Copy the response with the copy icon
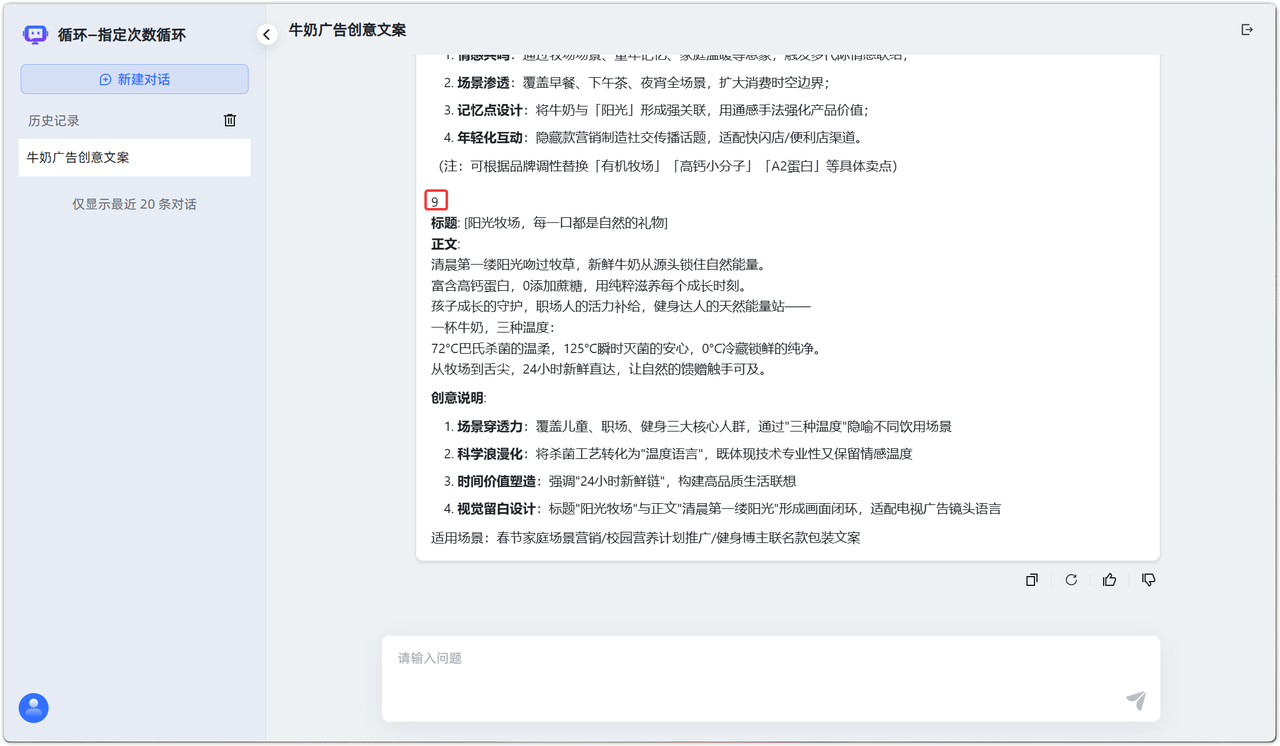The image size is (1280, 746). click(1031, 580)
